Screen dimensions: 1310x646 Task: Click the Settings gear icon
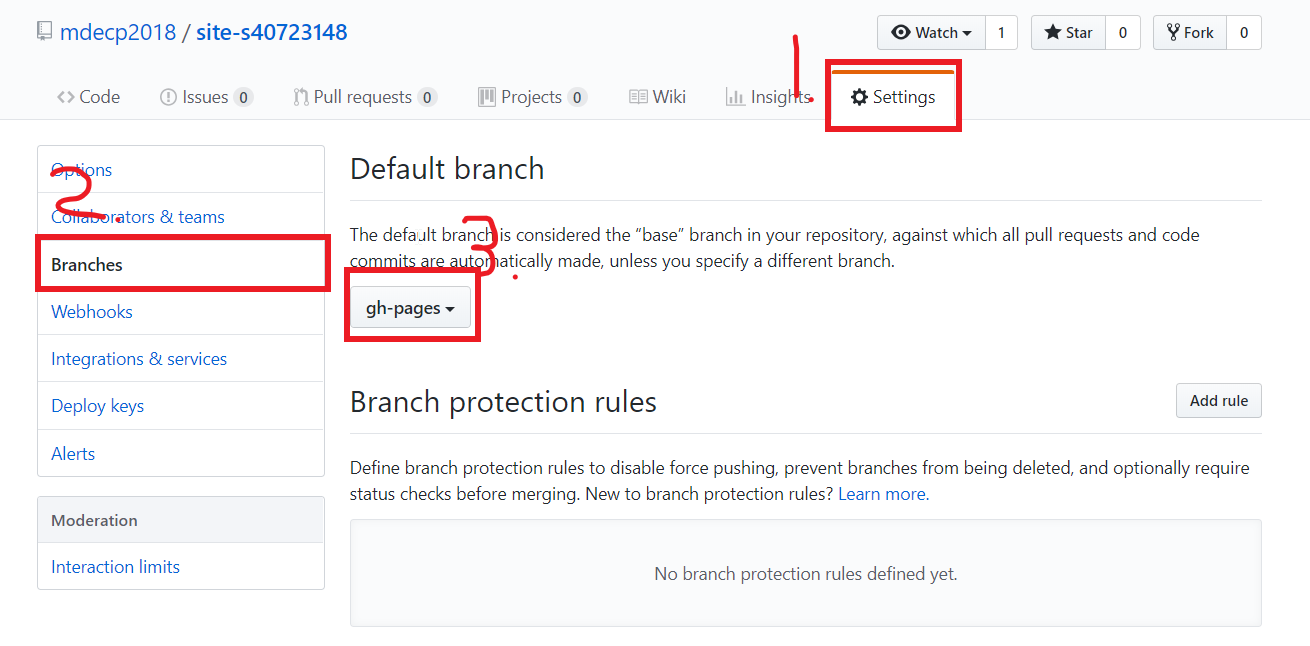point(859,97)
